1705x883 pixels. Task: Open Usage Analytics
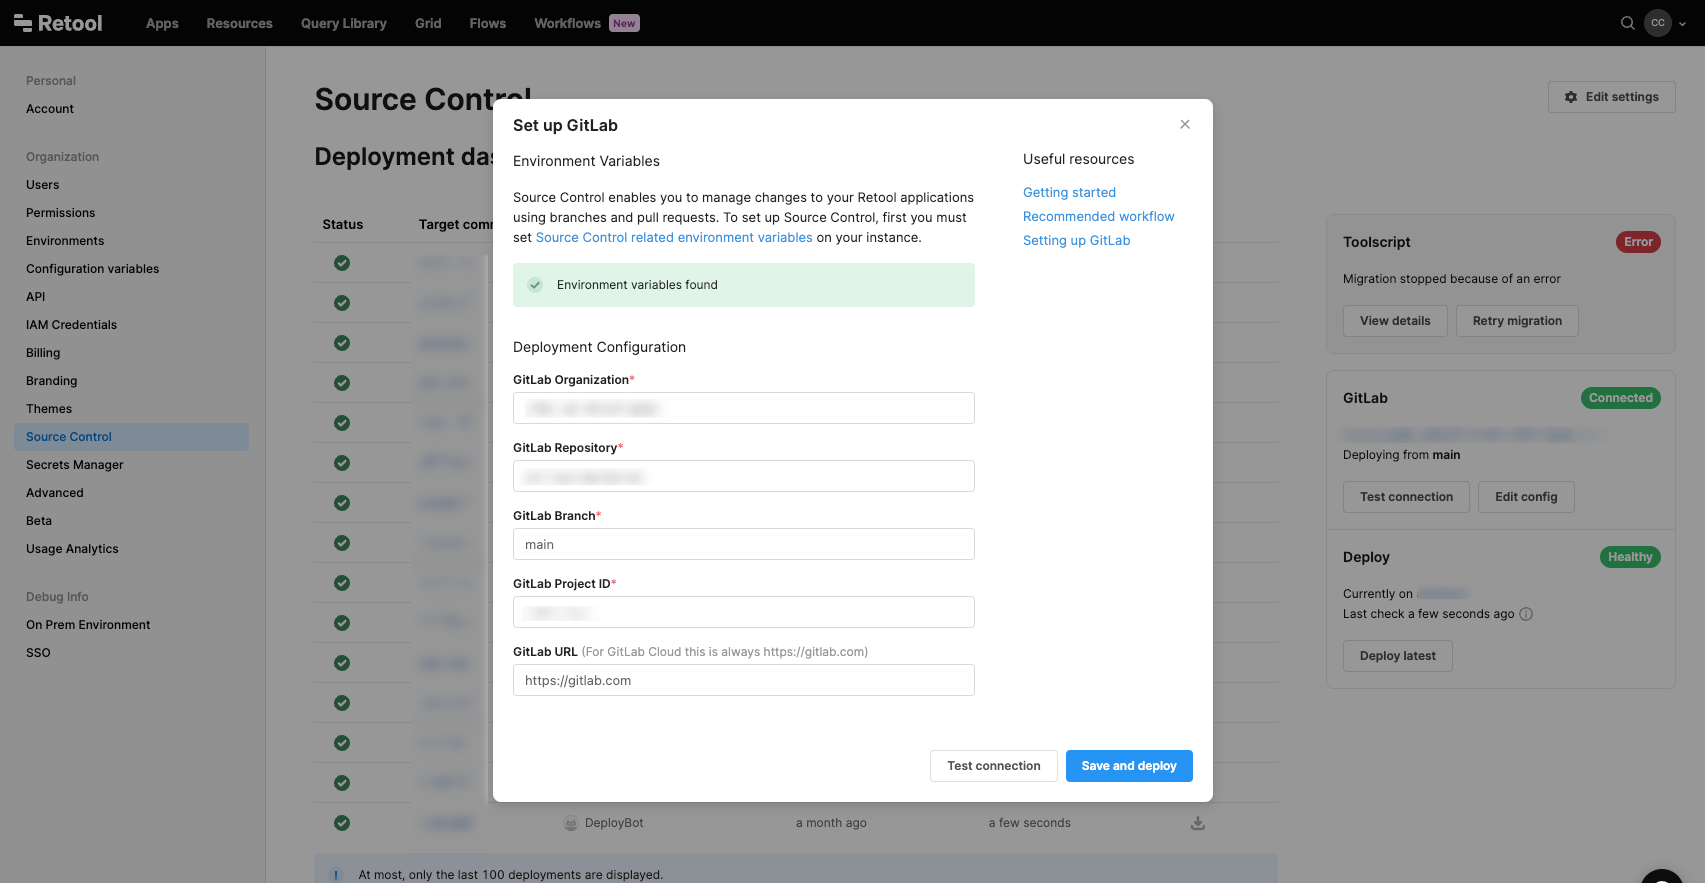coord(72,549)
